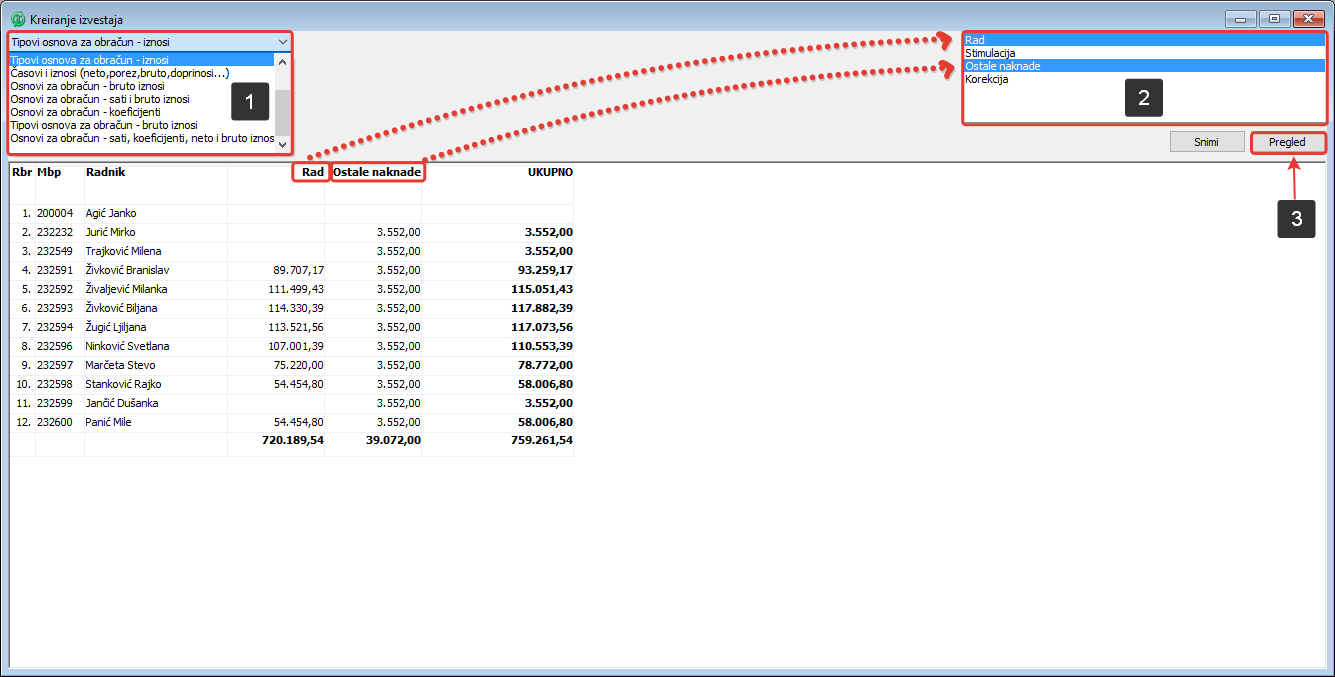This screenshot has width=1335, height=677.
Task: Collapse the report type combo box arrow
Action: coord(282,42)
